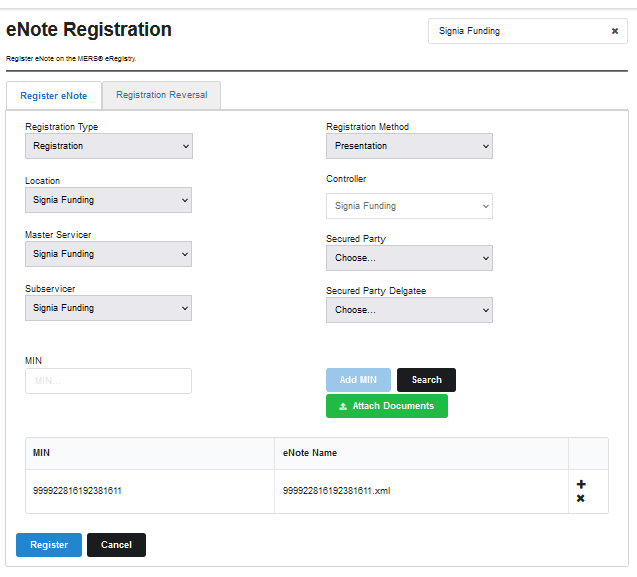This screenshot has width=637, height=577.
Task: Click the Add MIN button
Action: click(x=358, y=380)
